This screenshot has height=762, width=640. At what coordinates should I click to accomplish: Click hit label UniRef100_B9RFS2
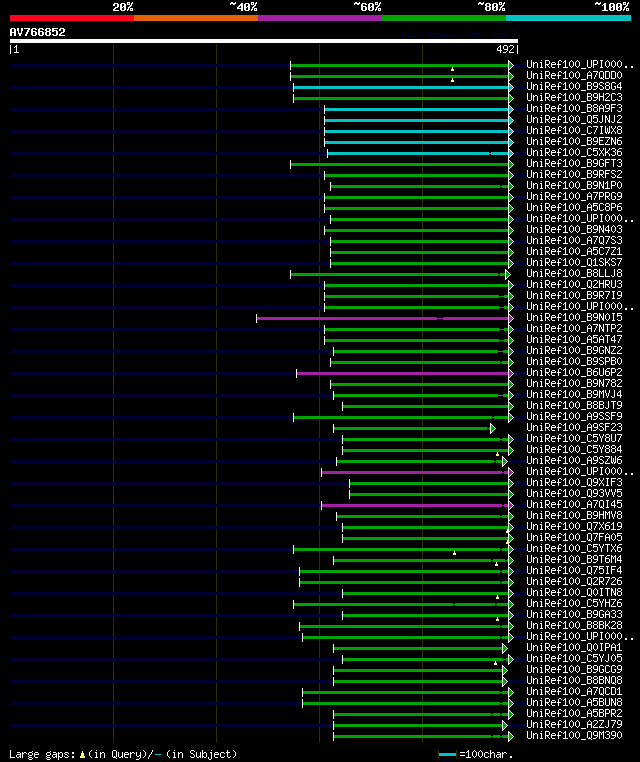[574, 174]
